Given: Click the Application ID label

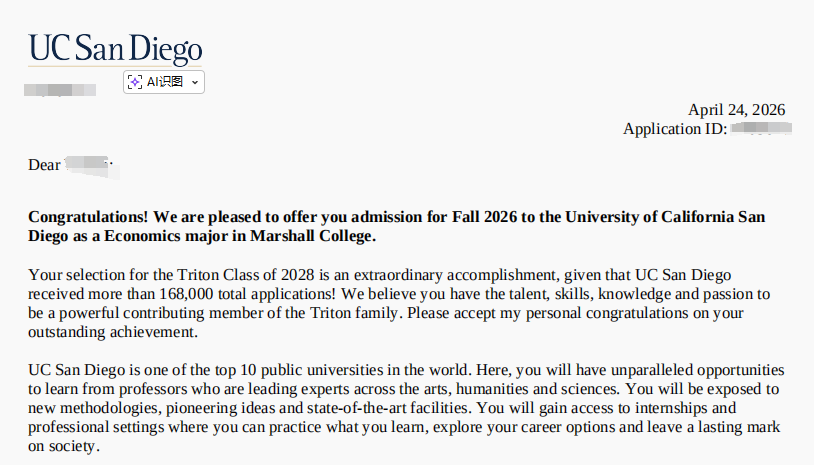Looking at the screenshot, I should click(x=674, y=129).
